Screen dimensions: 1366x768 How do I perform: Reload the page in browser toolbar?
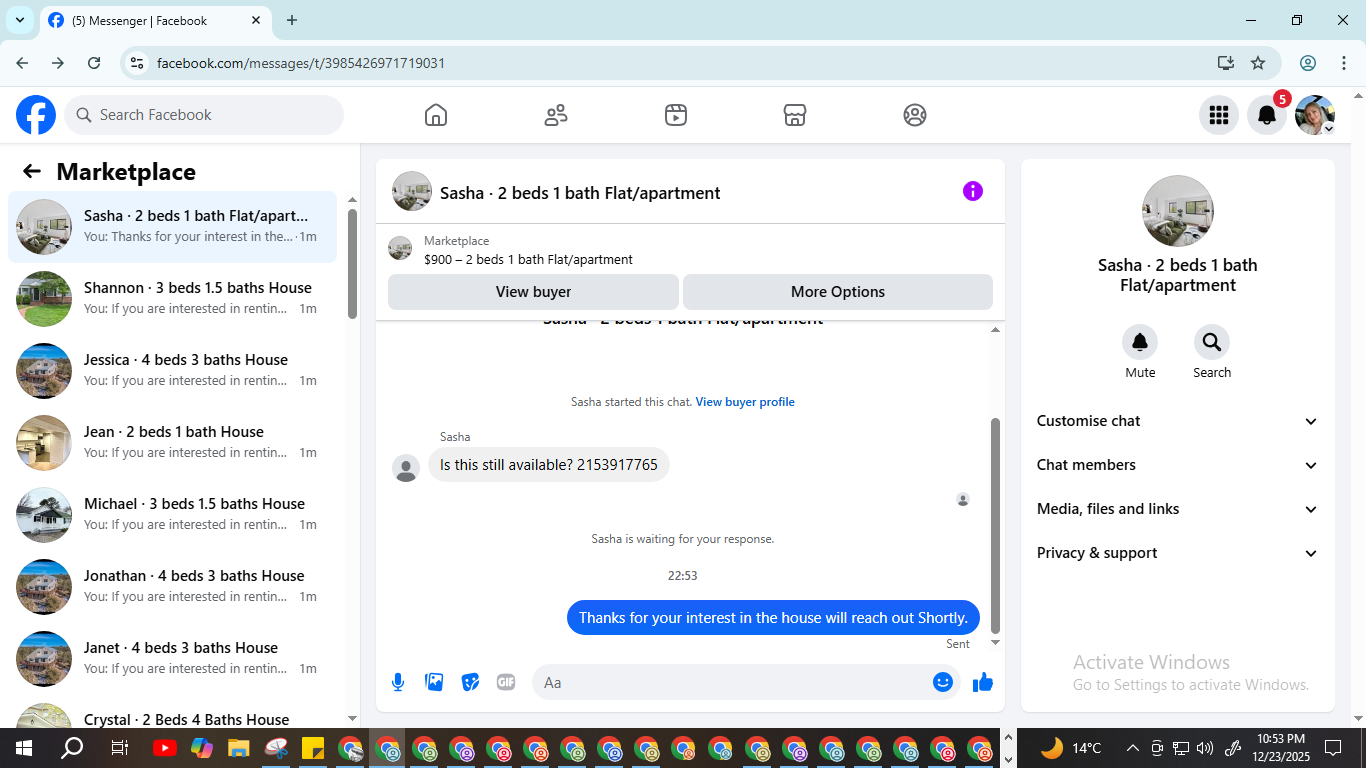pos(94,63)
